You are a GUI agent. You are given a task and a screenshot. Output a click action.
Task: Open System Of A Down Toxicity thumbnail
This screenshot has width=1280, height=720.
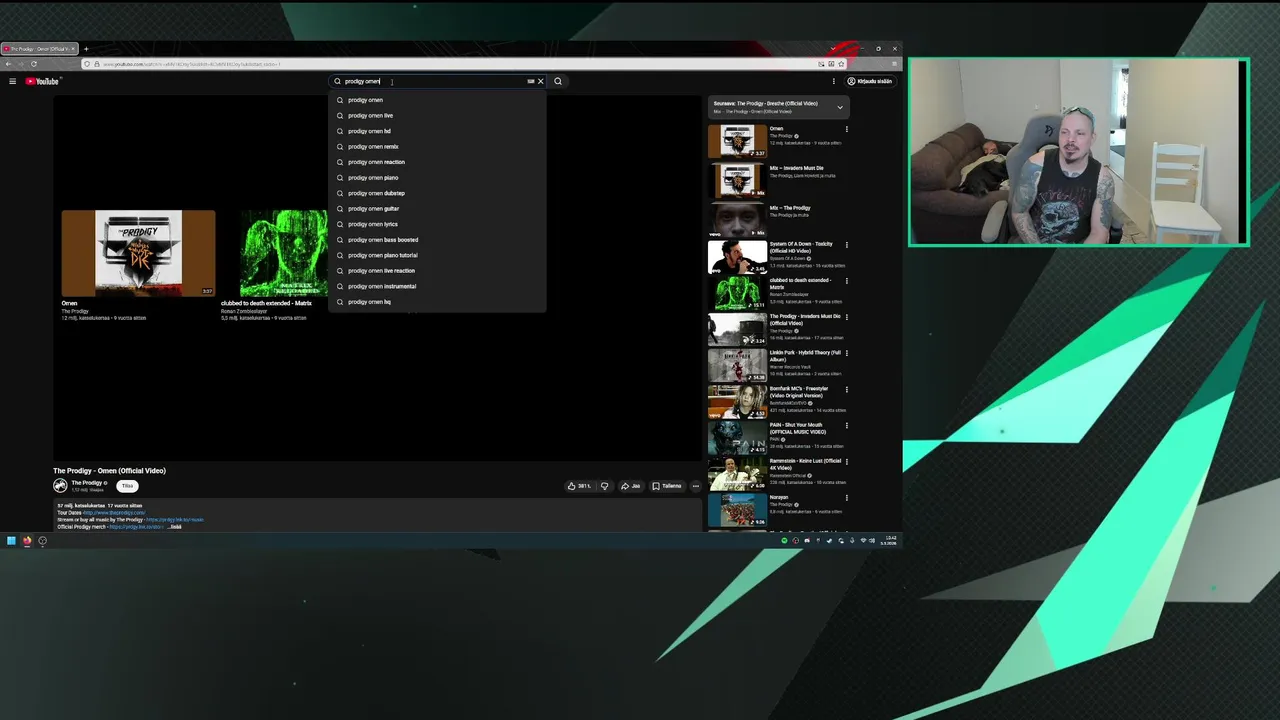(738, 257)
